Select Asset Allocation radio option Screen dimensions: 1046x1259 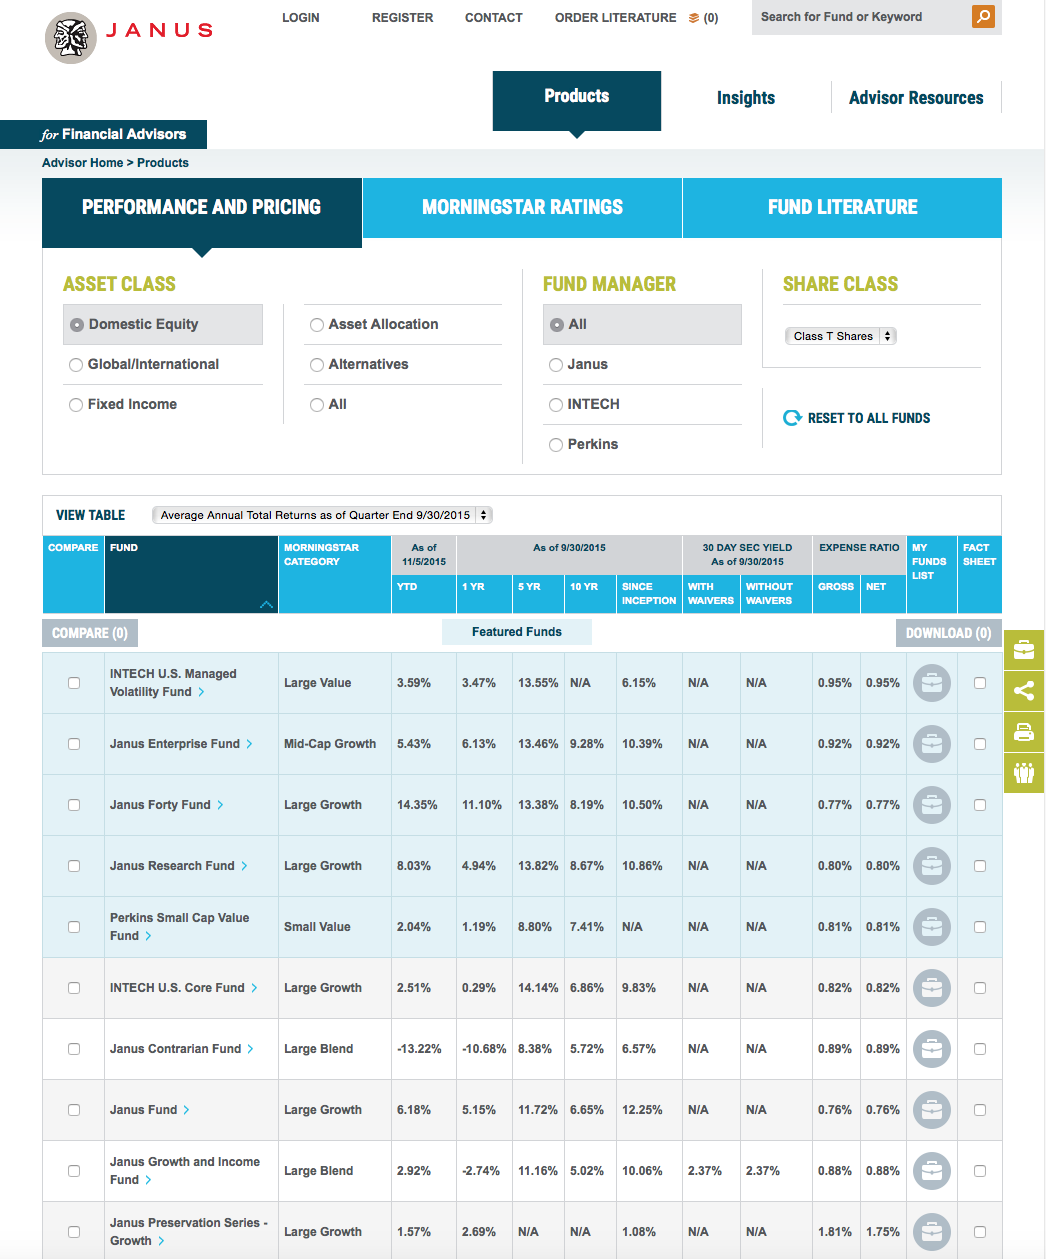pyautogui.click(x=317, y=325)
